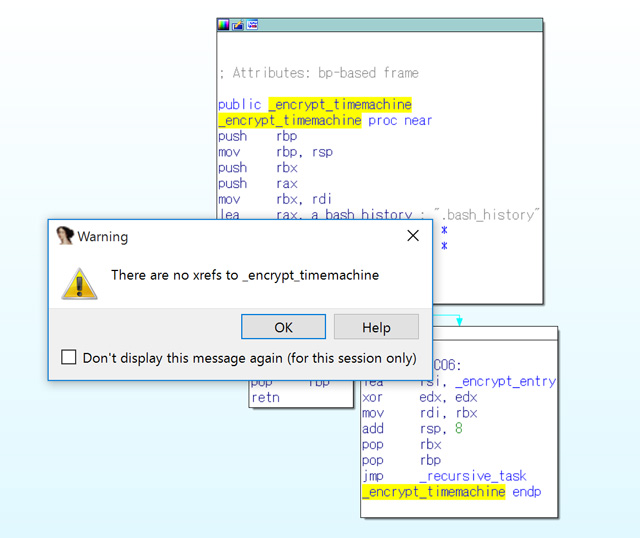Click the yellow warning triangle icon

pyautogui.click(x=79, y=280)
